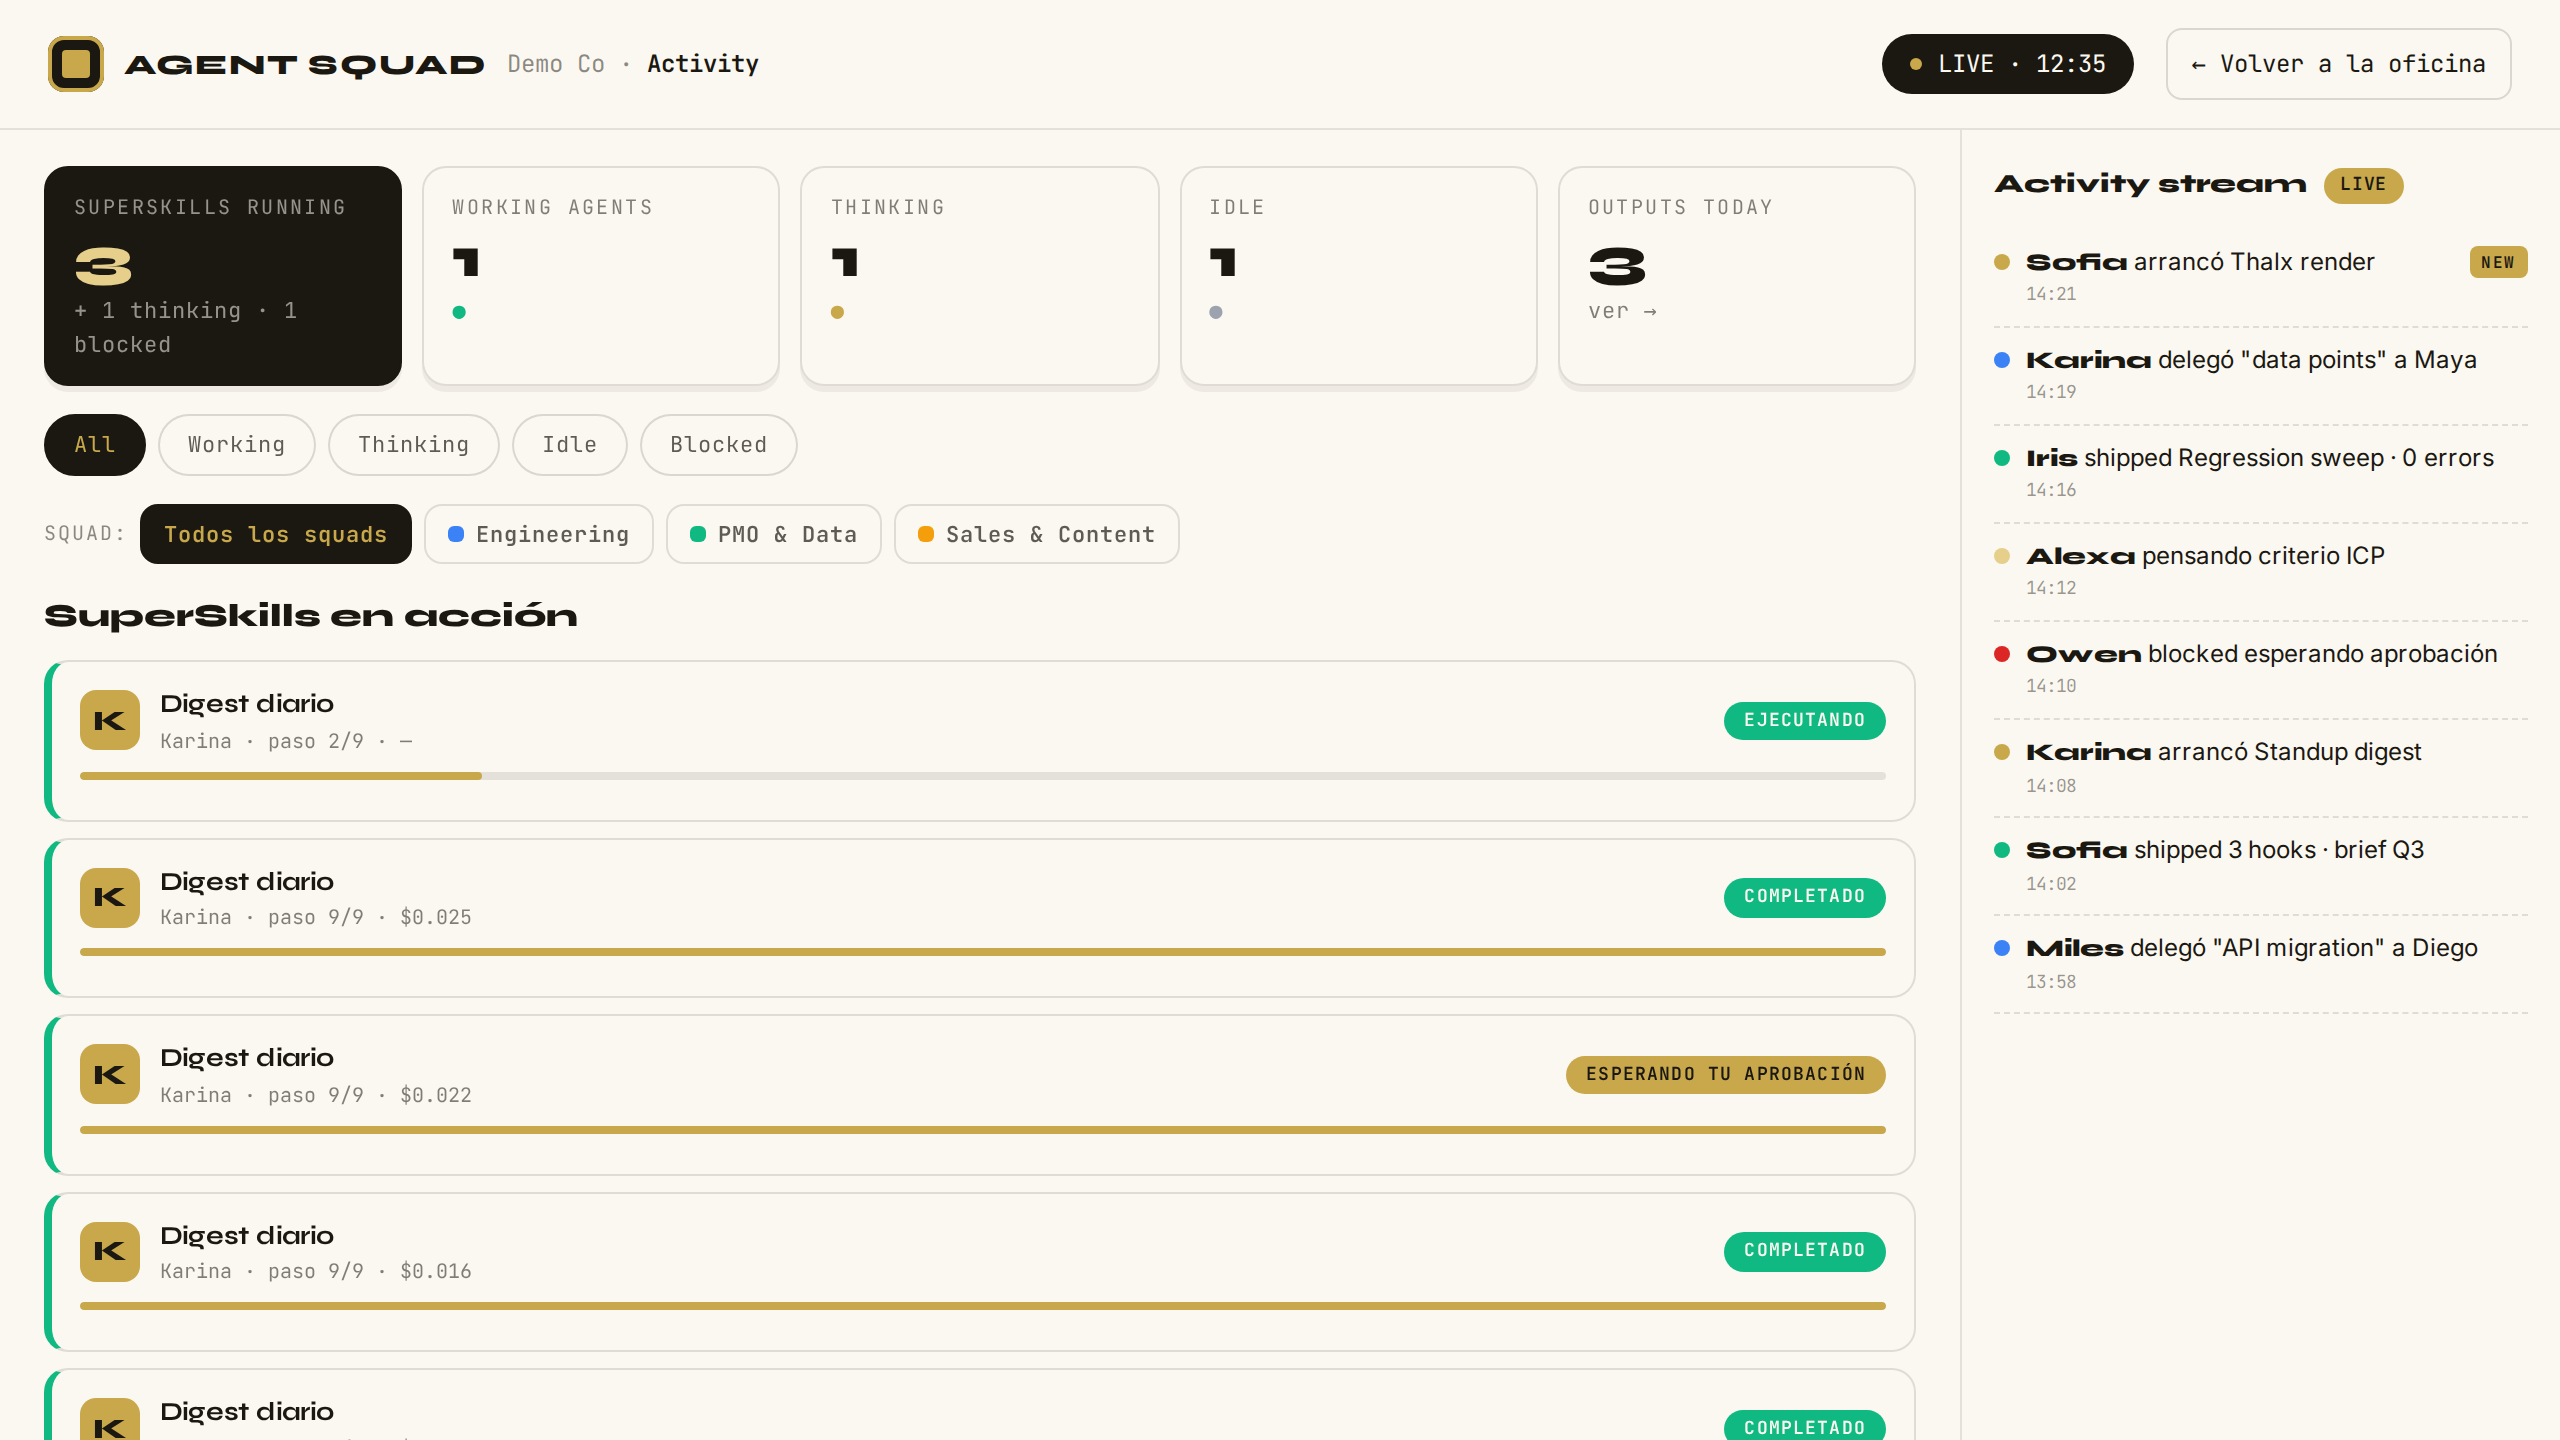This screenshot has height=1440, width=2560.
Task: Click the EJECUTANDO status badge
Action: click(x=1805, y=720)
